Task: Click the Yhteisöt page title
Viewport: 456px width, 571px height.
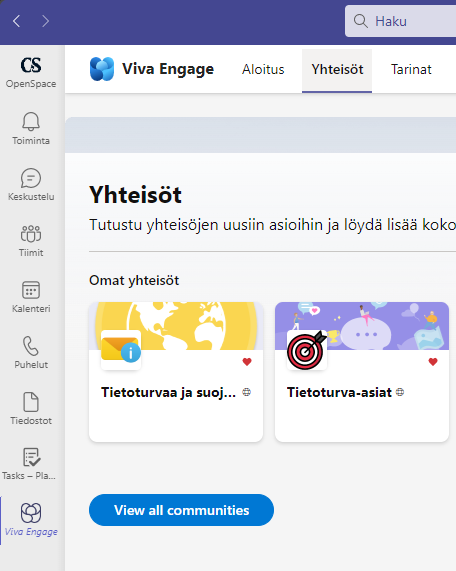Action: click(x=135, y=194)
